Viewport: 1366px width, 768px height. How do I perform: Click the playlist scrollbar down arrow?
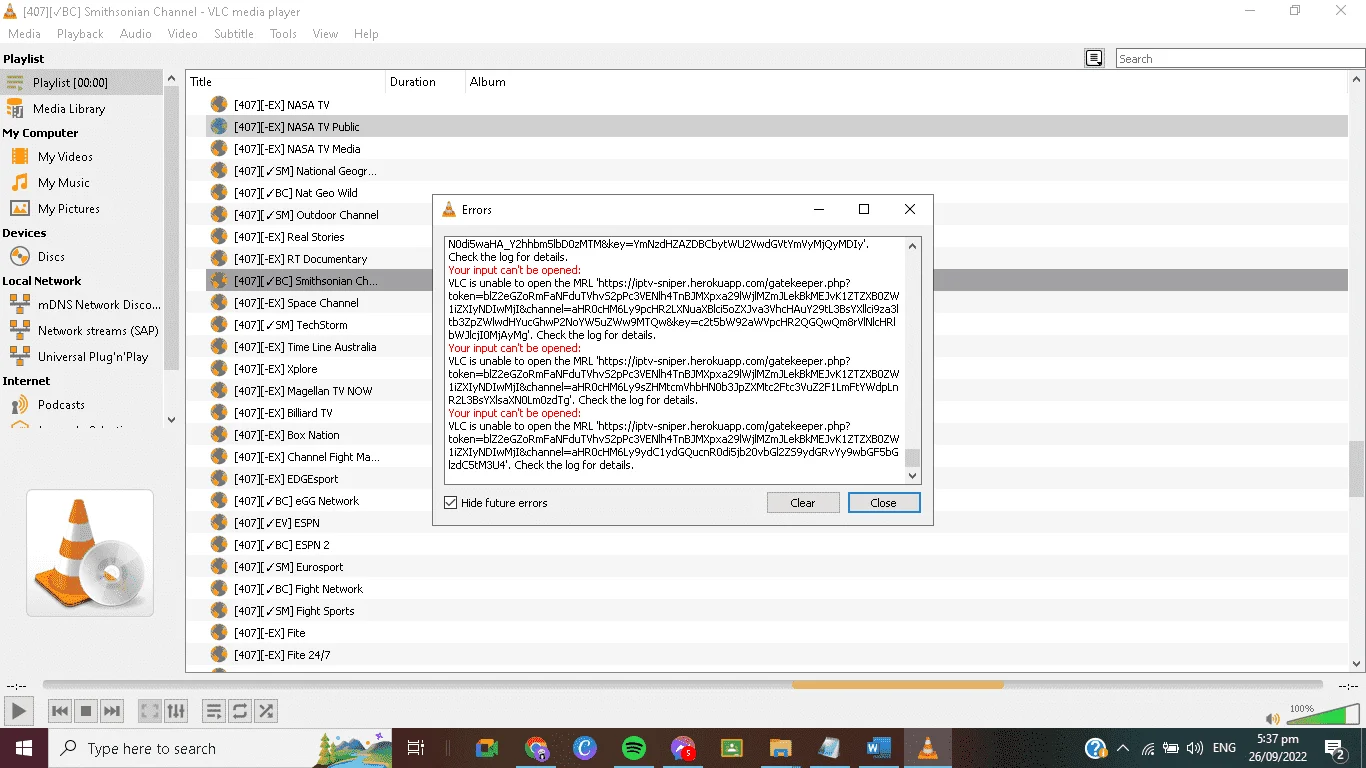pos(1357,663)
